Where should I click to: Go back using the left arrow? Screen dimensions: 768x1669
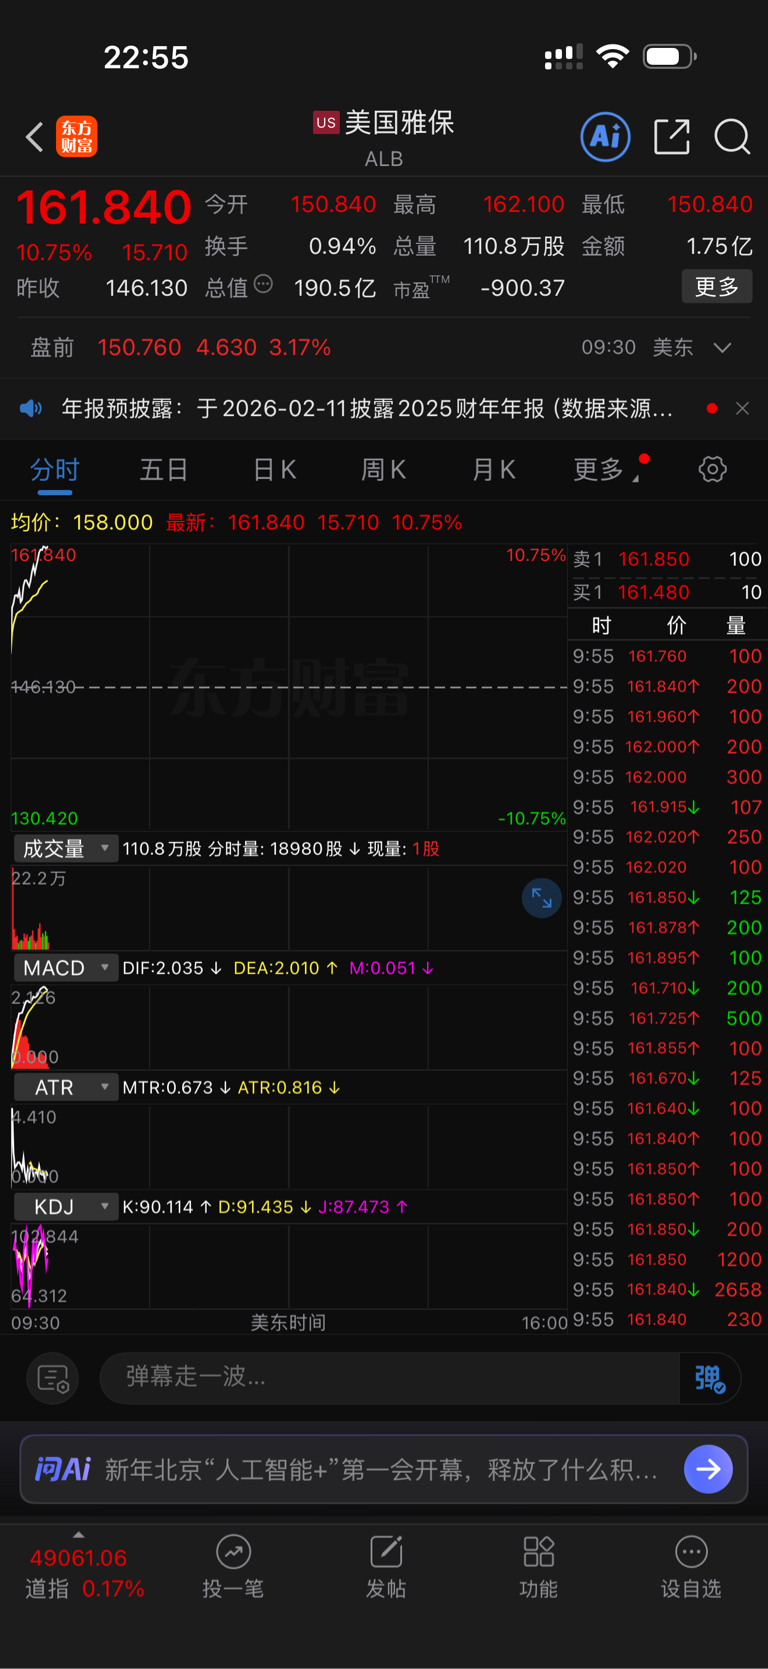(35, 137)
